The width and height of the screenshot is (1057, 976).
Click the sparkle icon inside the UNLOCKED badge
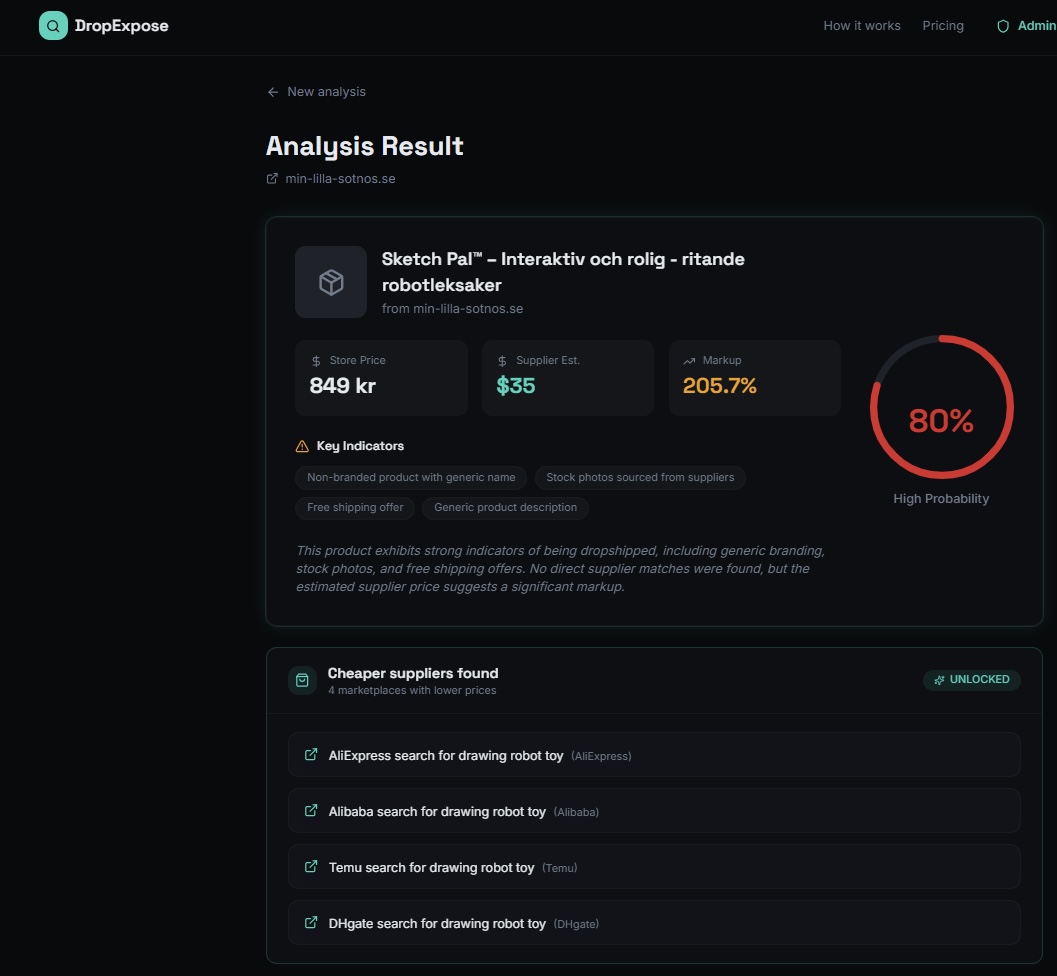click(x=939, y=680)
